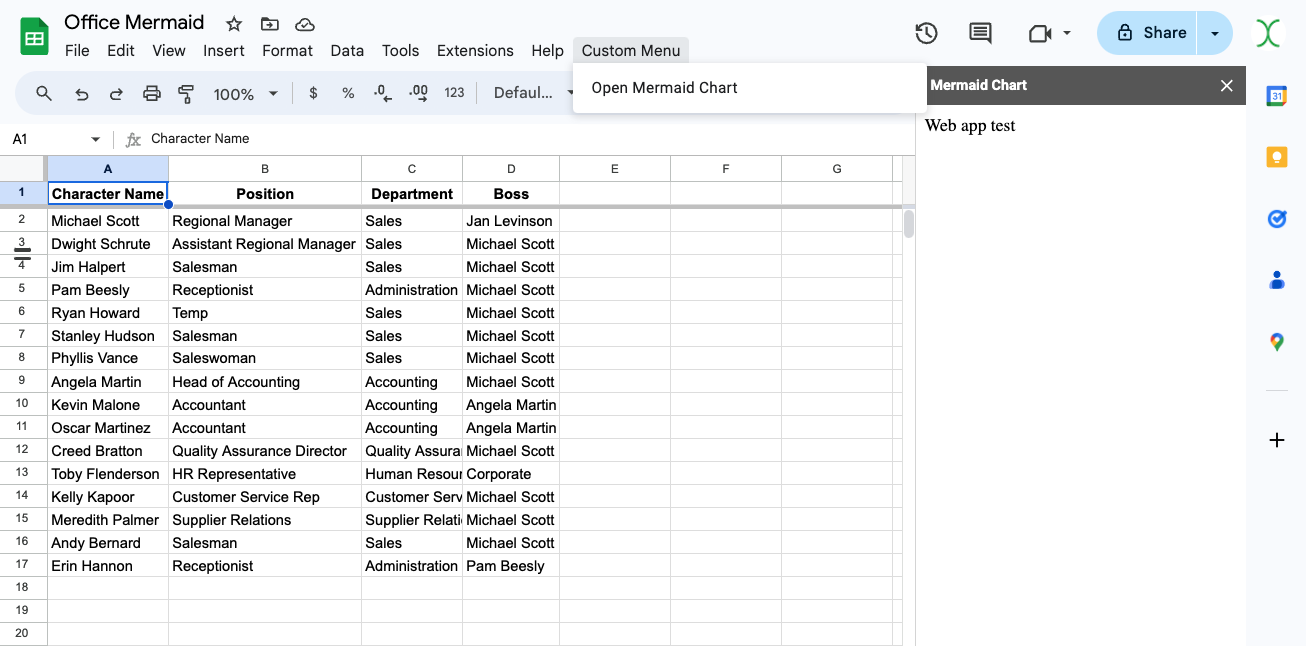The width and height of the screenshot is (1306, 646).
Task: Close the Mermaid Chart sidebar
Action: point(1227,85)
